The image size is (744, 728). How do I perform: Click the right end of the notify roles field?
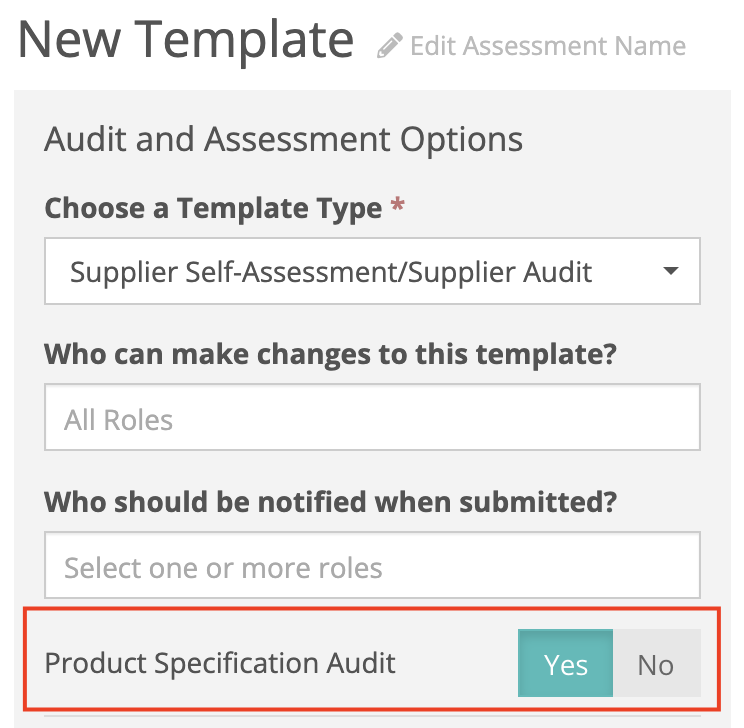point(670,568)
